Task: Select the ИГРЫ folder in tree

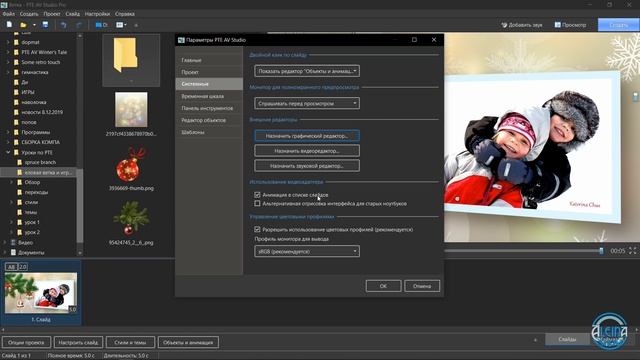Action: click(x=28, y=92)
